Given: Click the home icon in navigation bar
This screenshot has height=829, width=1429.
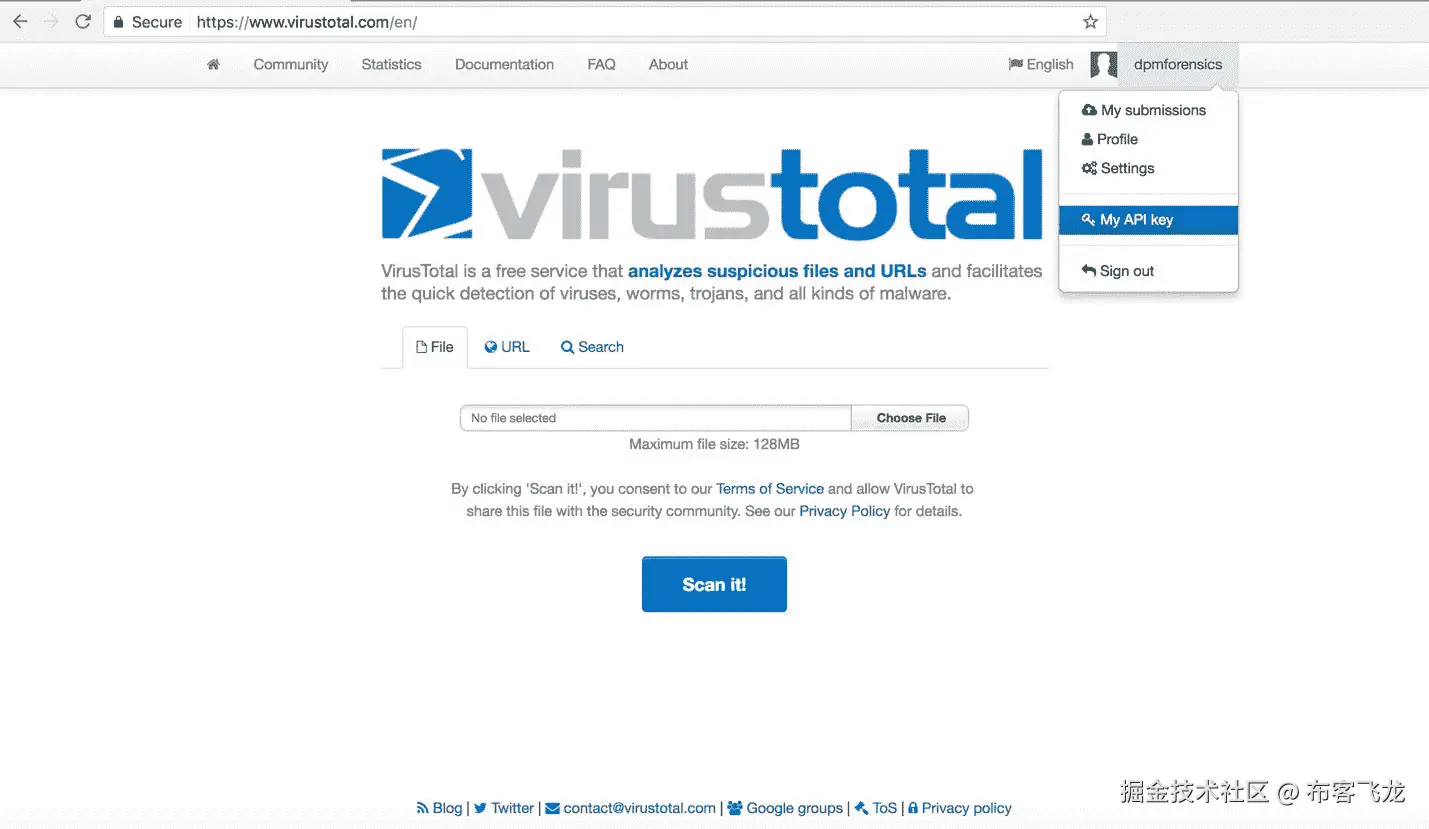Looking at the screenshot, I should coord(213,64).
